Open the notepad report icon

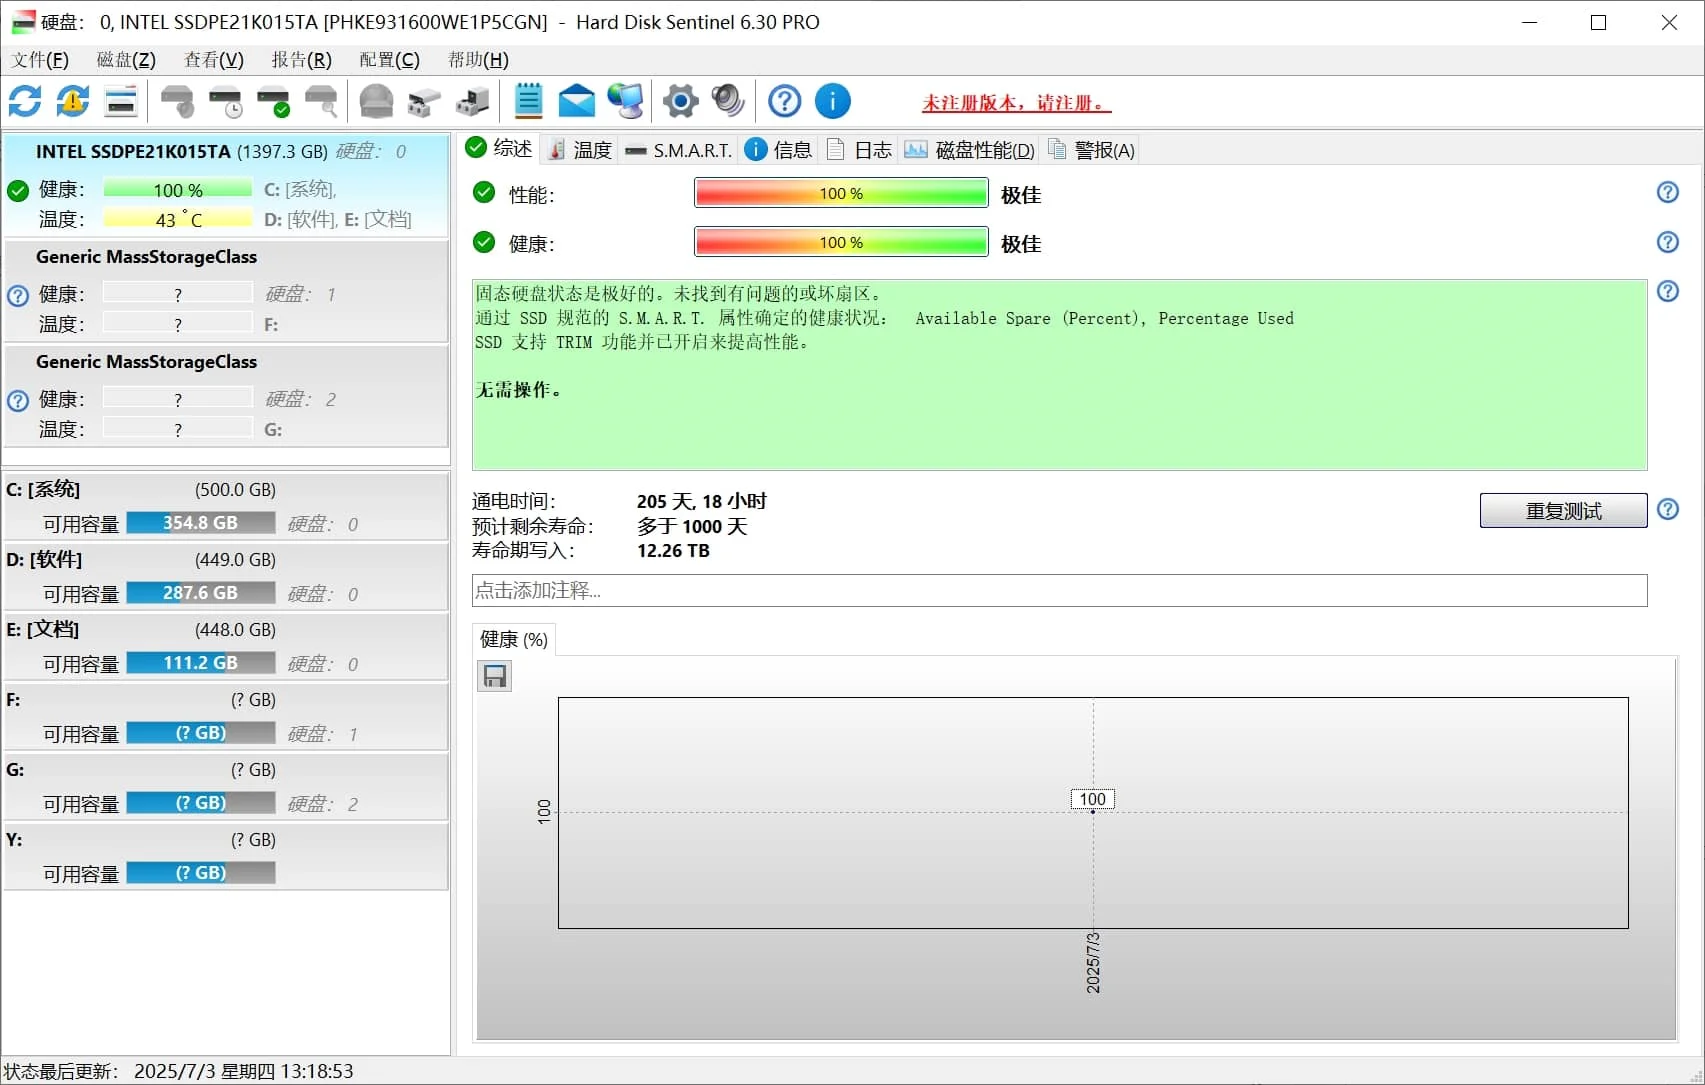click(528, 101)
